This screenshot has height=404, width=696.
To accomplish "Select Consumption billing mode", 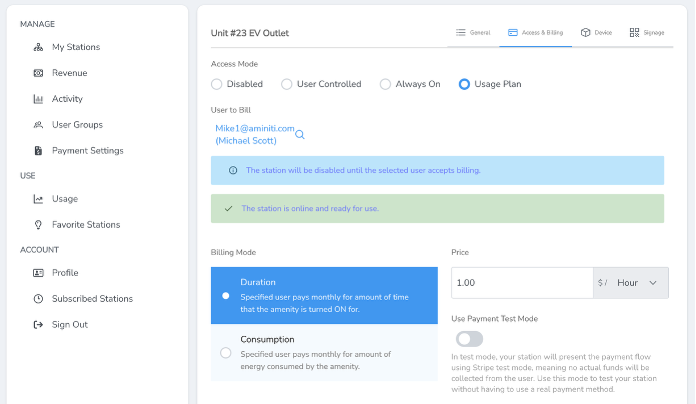I will click(x=225, y=353).
